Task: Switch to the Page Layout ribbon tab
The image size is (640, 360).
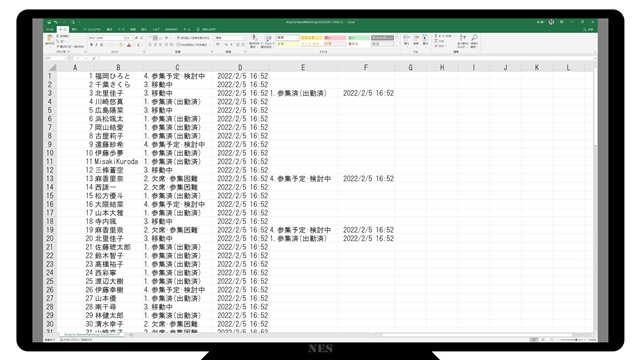Action: click(92, 29)
